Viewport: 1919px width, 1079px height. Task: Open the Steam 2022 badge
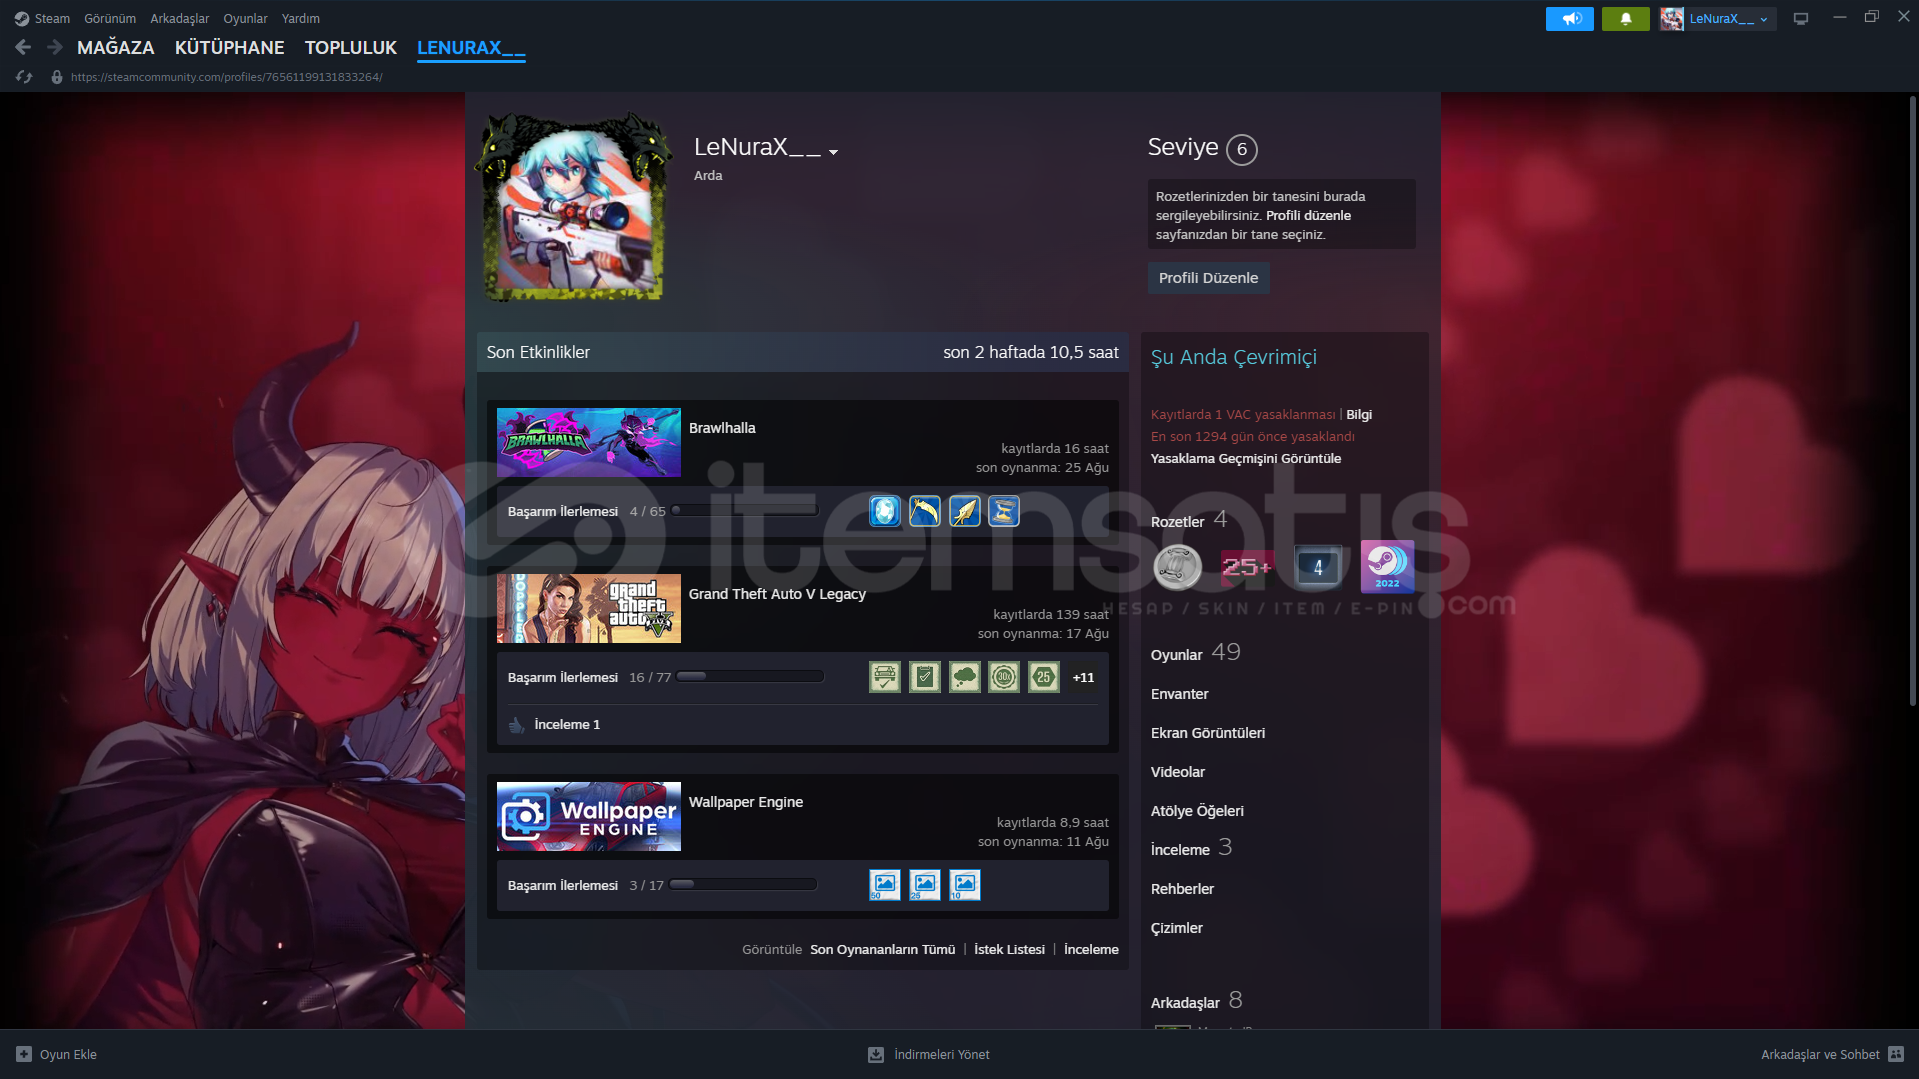(x=1387, y=567)
